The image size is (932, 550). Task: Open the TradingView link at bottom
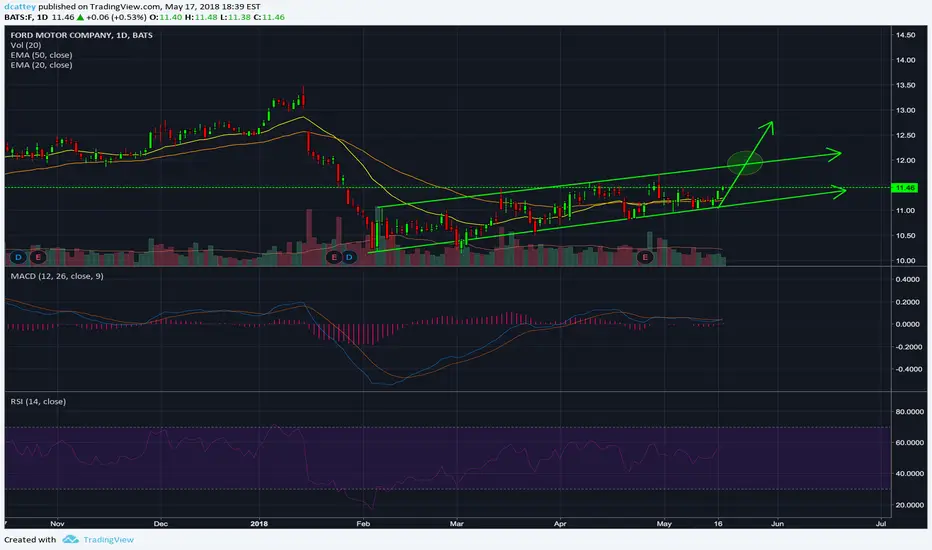(x=108, y=540)
